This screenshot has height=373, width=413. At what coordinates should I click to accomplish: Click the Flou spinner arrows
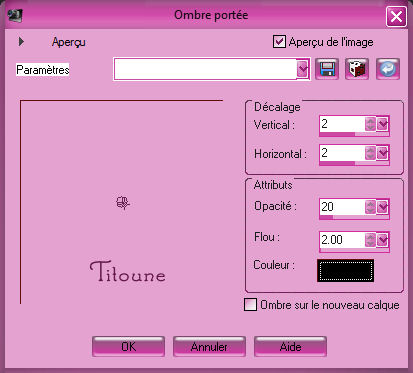click(x=370, y=239)
